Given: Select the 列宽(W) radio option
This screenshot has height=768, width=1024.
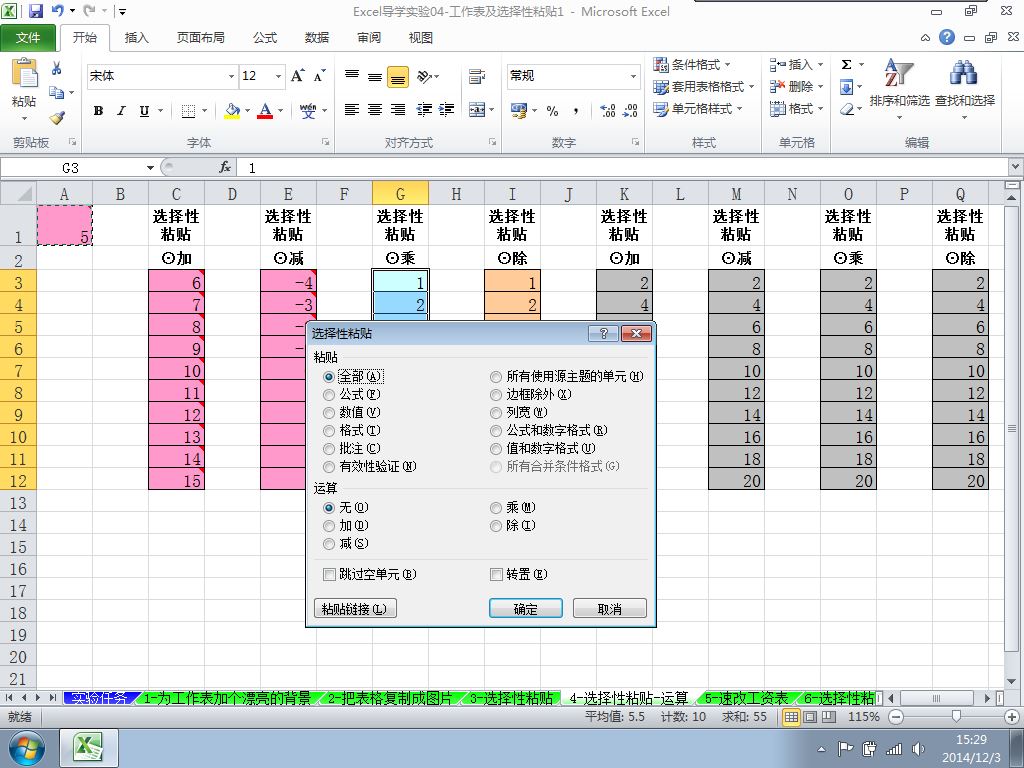Looking at the screenshot, I should [x=496, y=413].
